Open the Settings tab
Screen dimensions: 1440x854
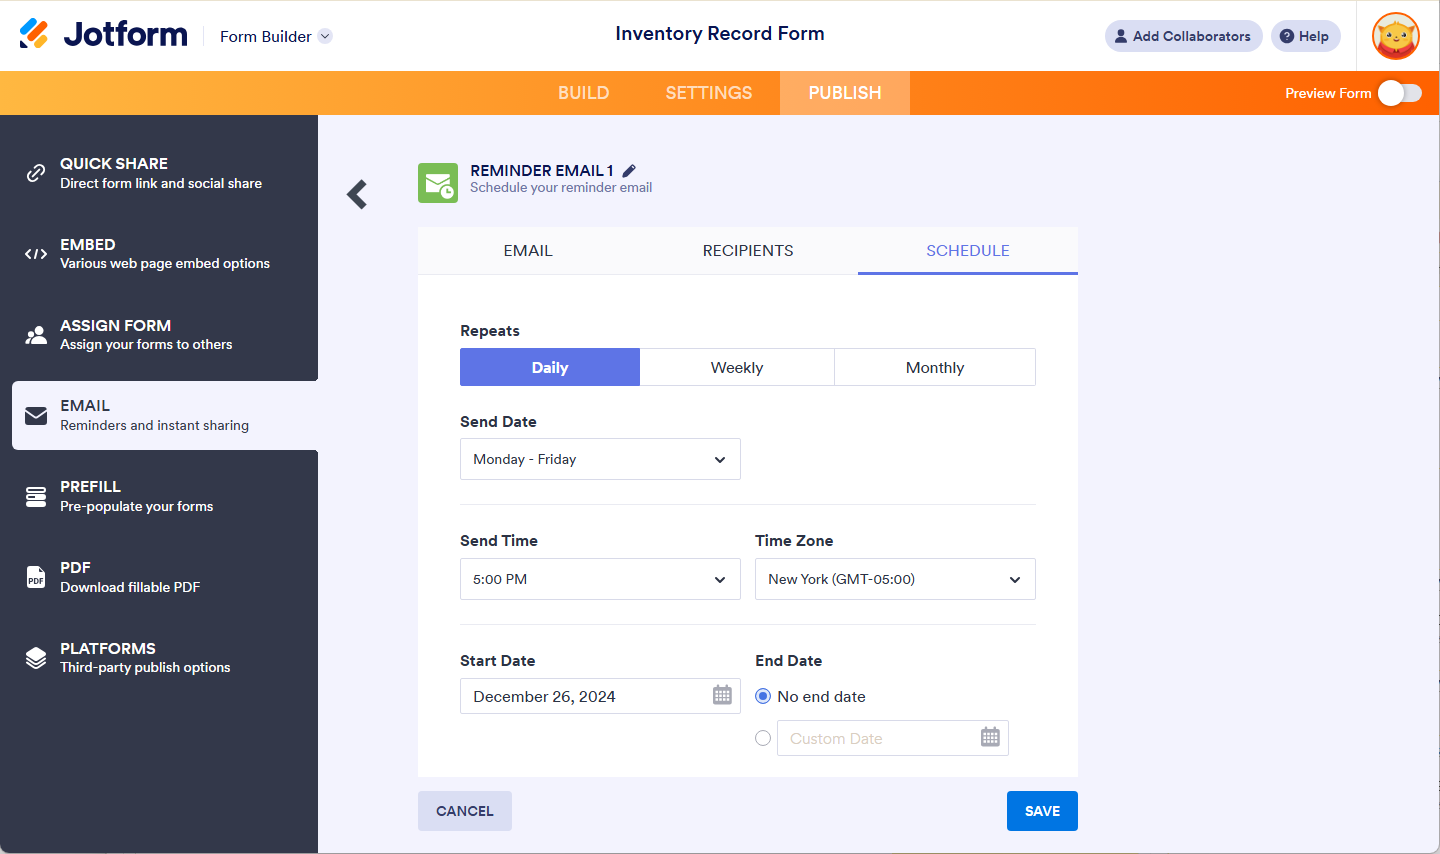tap(709, 93)
